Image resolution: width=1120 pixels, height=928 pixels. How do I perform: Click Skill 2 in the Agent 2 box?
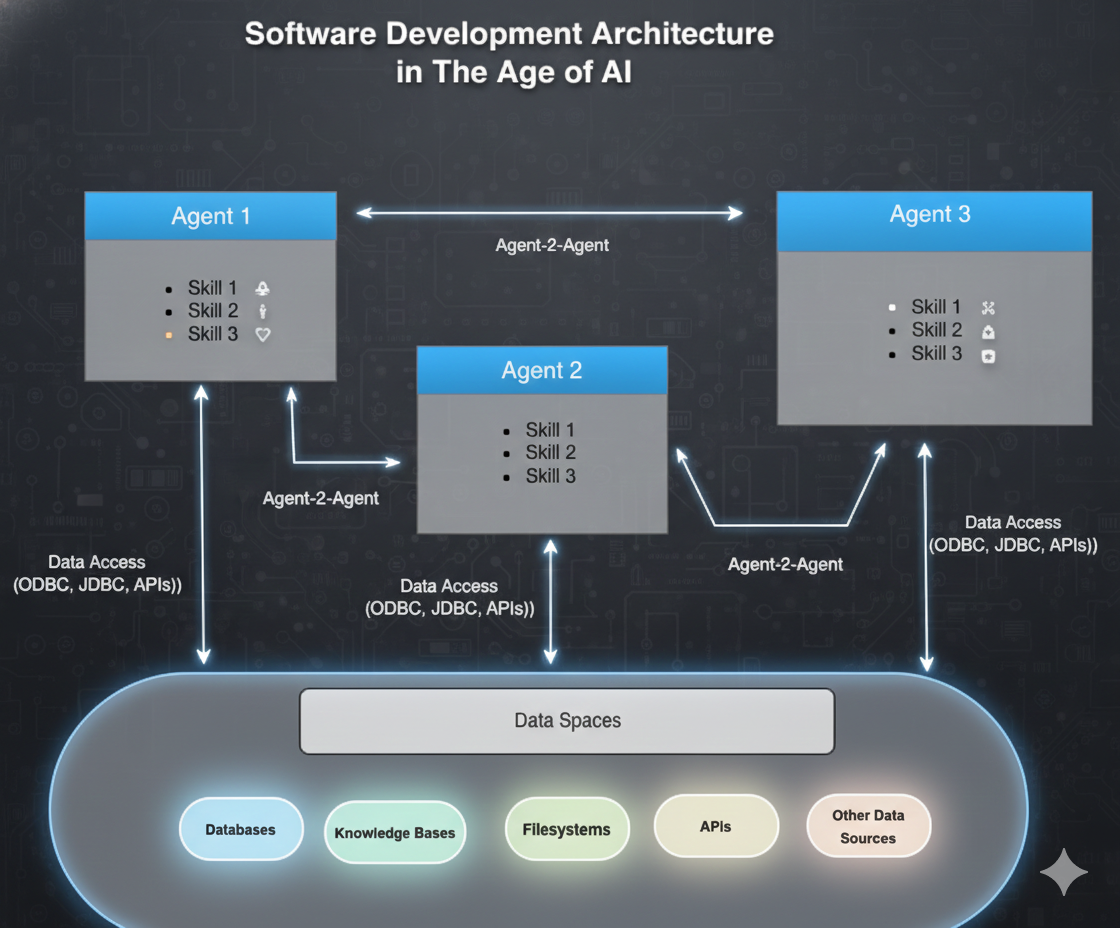(550, 453)
